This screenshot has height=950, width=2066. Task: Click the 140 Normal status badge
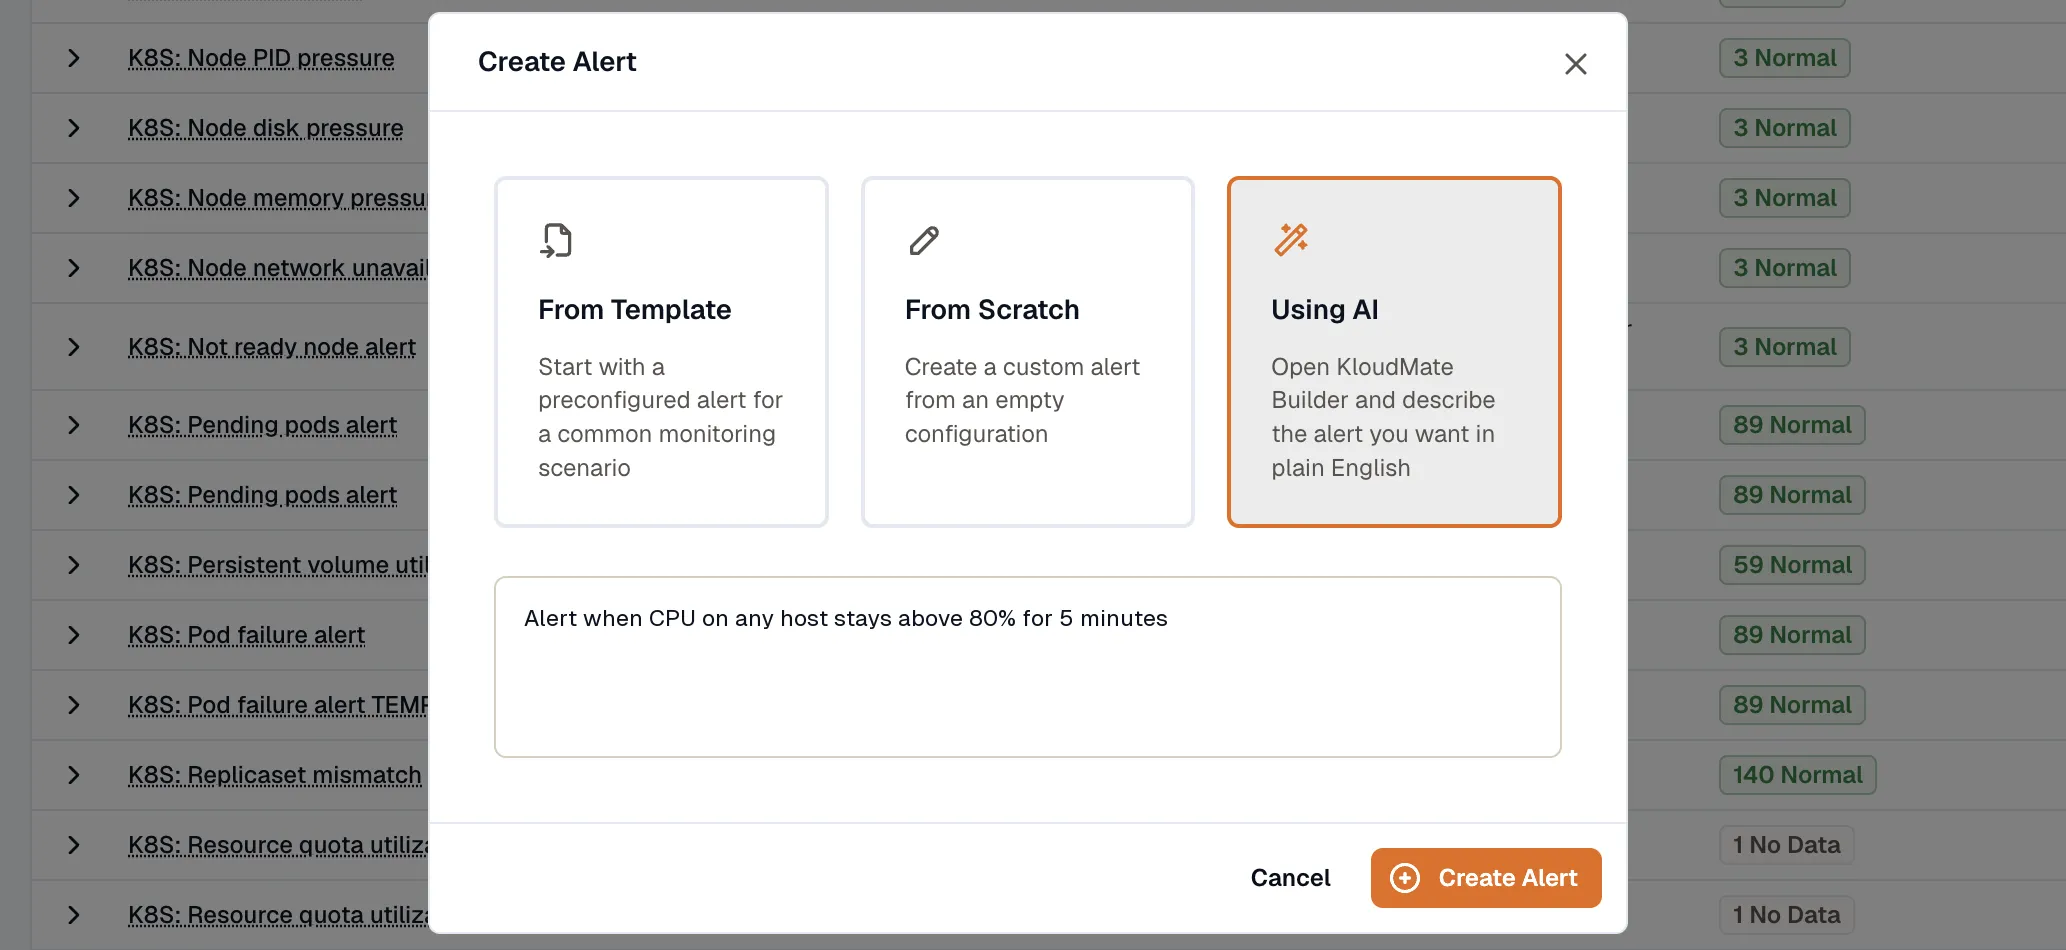[1797, 775]
